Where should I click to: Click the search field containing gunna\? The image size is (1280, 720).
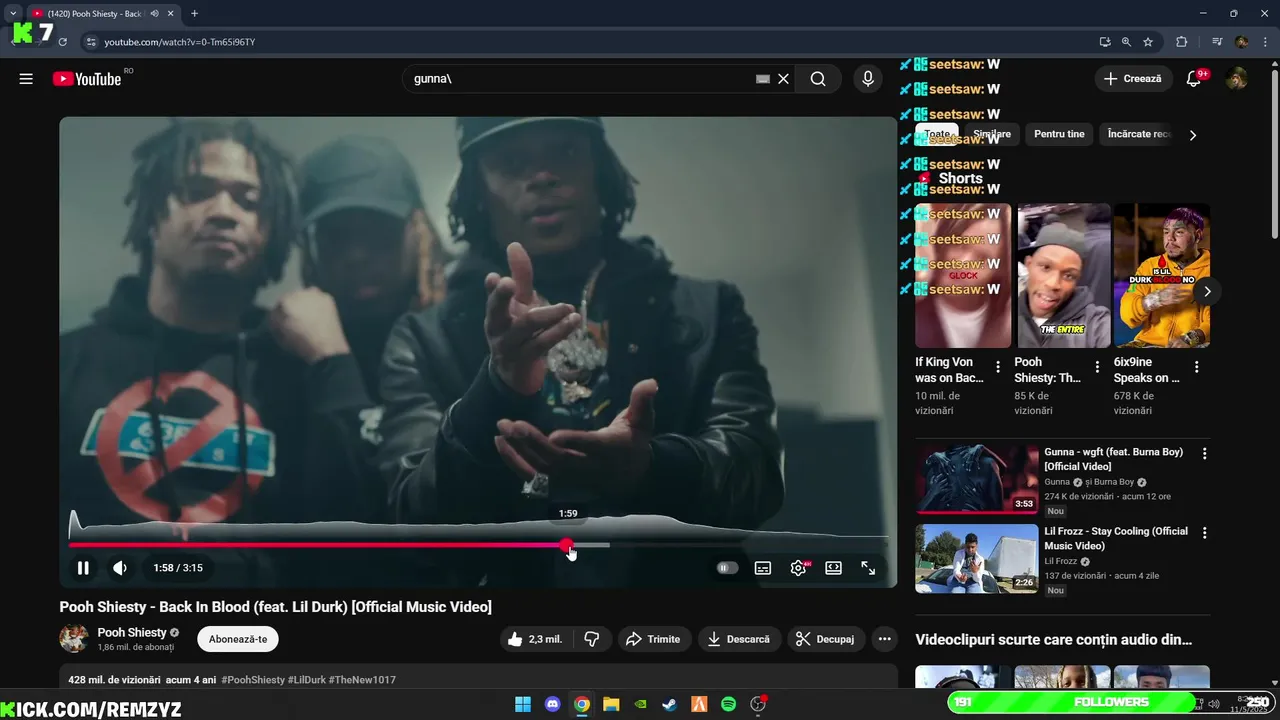click(580, 79)
